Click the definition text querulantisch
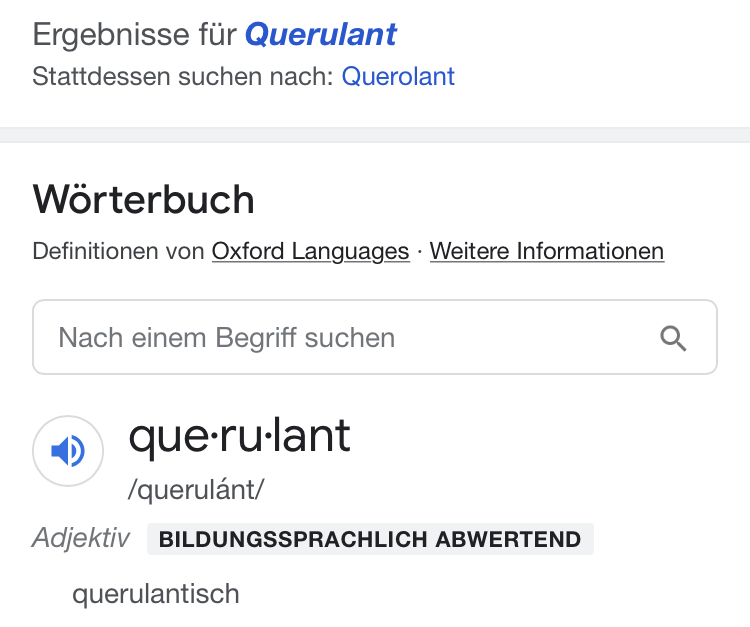Image resolution: width=750 pixels, height=627 pixels. click(156, 594)
